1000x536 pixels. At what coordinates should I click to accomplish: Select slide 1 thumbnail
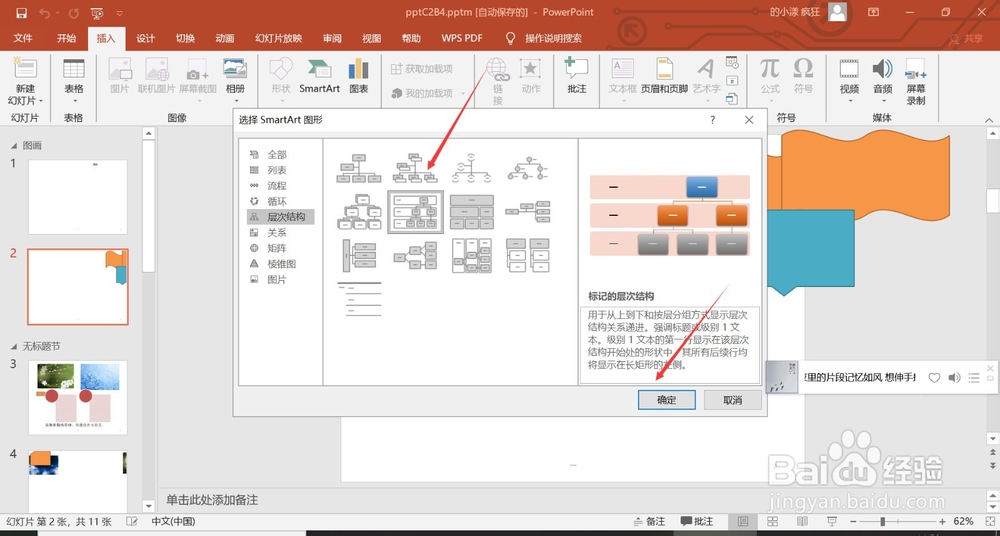78,197
